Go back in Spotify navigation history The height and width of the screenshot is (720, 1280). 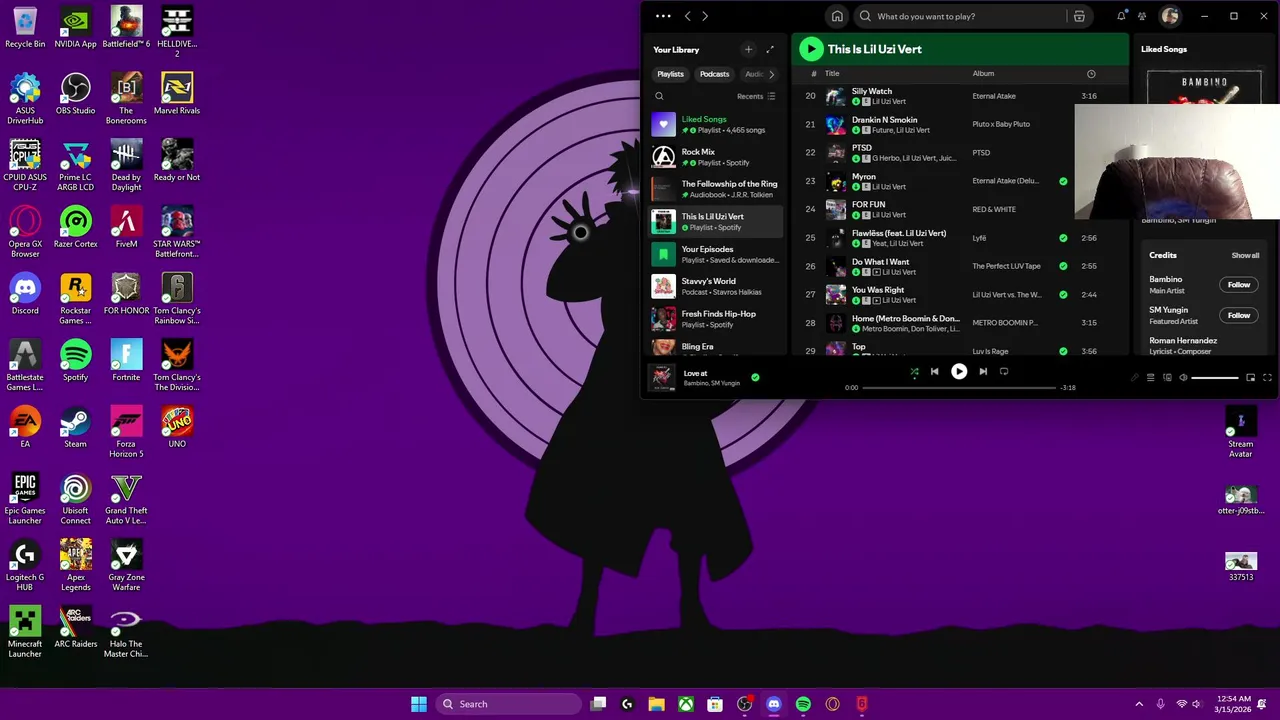pos(687,16)
